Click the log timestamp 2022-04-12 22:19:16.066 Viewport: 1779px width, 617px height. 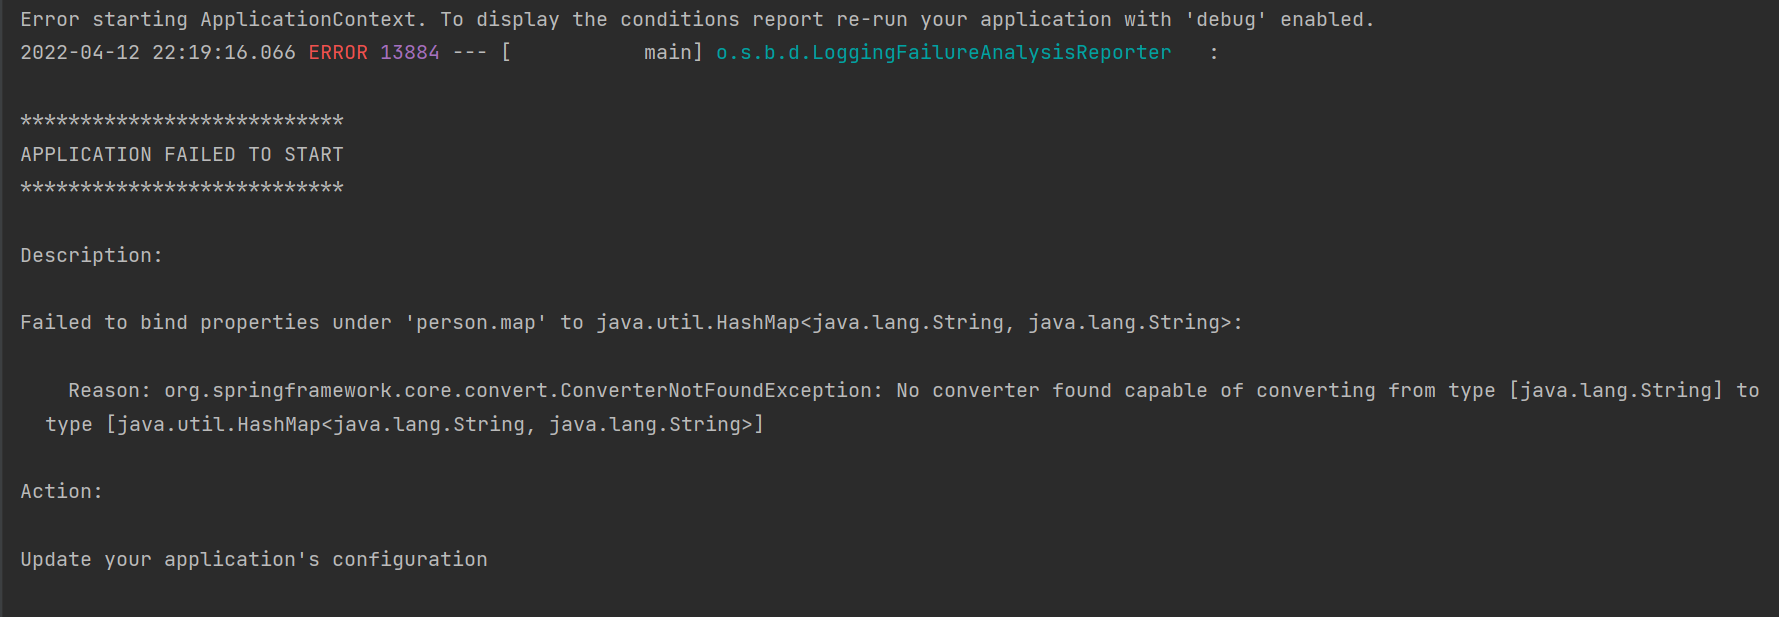pos(158,53)
